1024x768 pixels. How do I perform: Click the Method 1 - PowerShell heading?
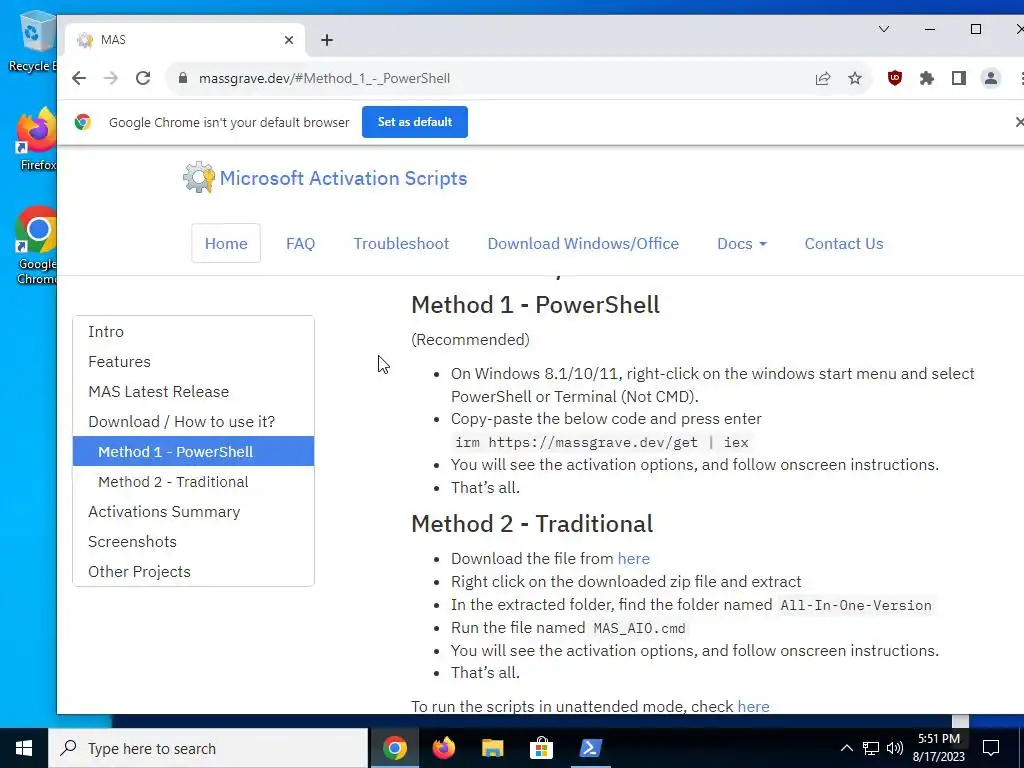(536, 305)
